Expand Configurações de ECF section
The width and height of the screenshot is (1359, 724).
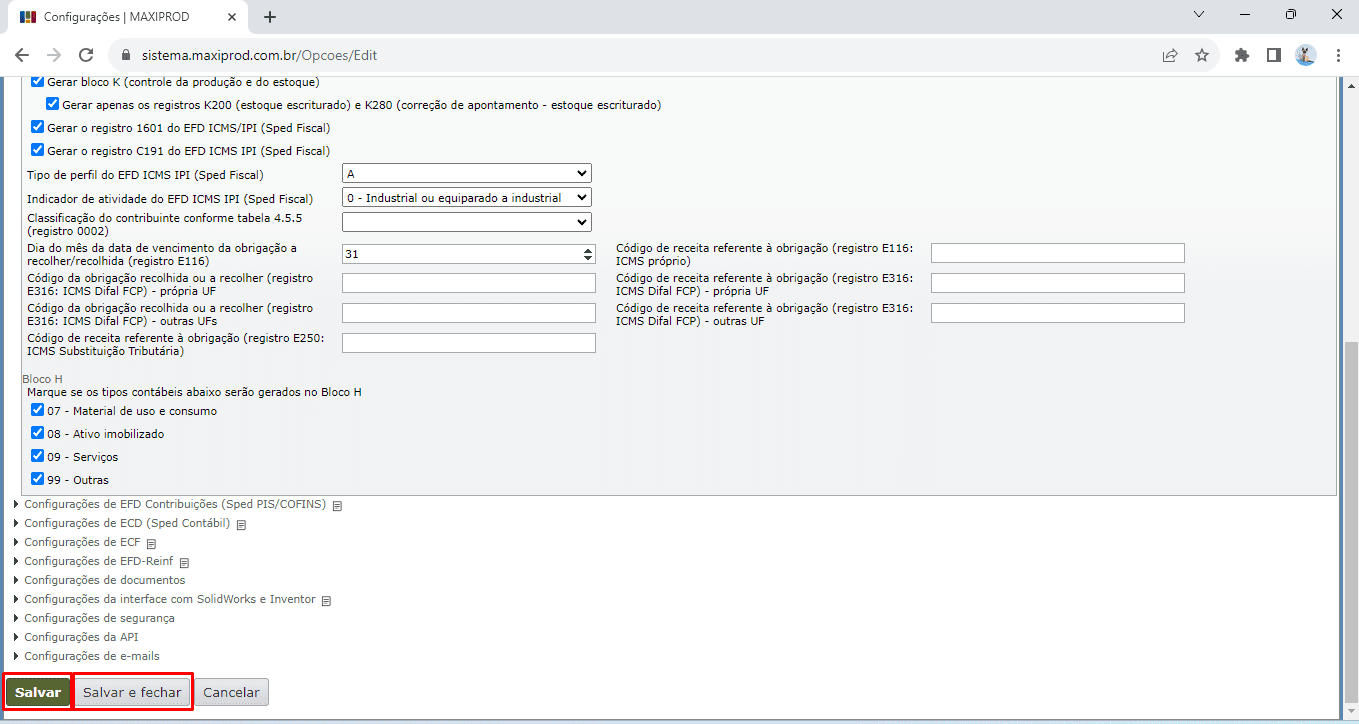[x=82, y=542]
